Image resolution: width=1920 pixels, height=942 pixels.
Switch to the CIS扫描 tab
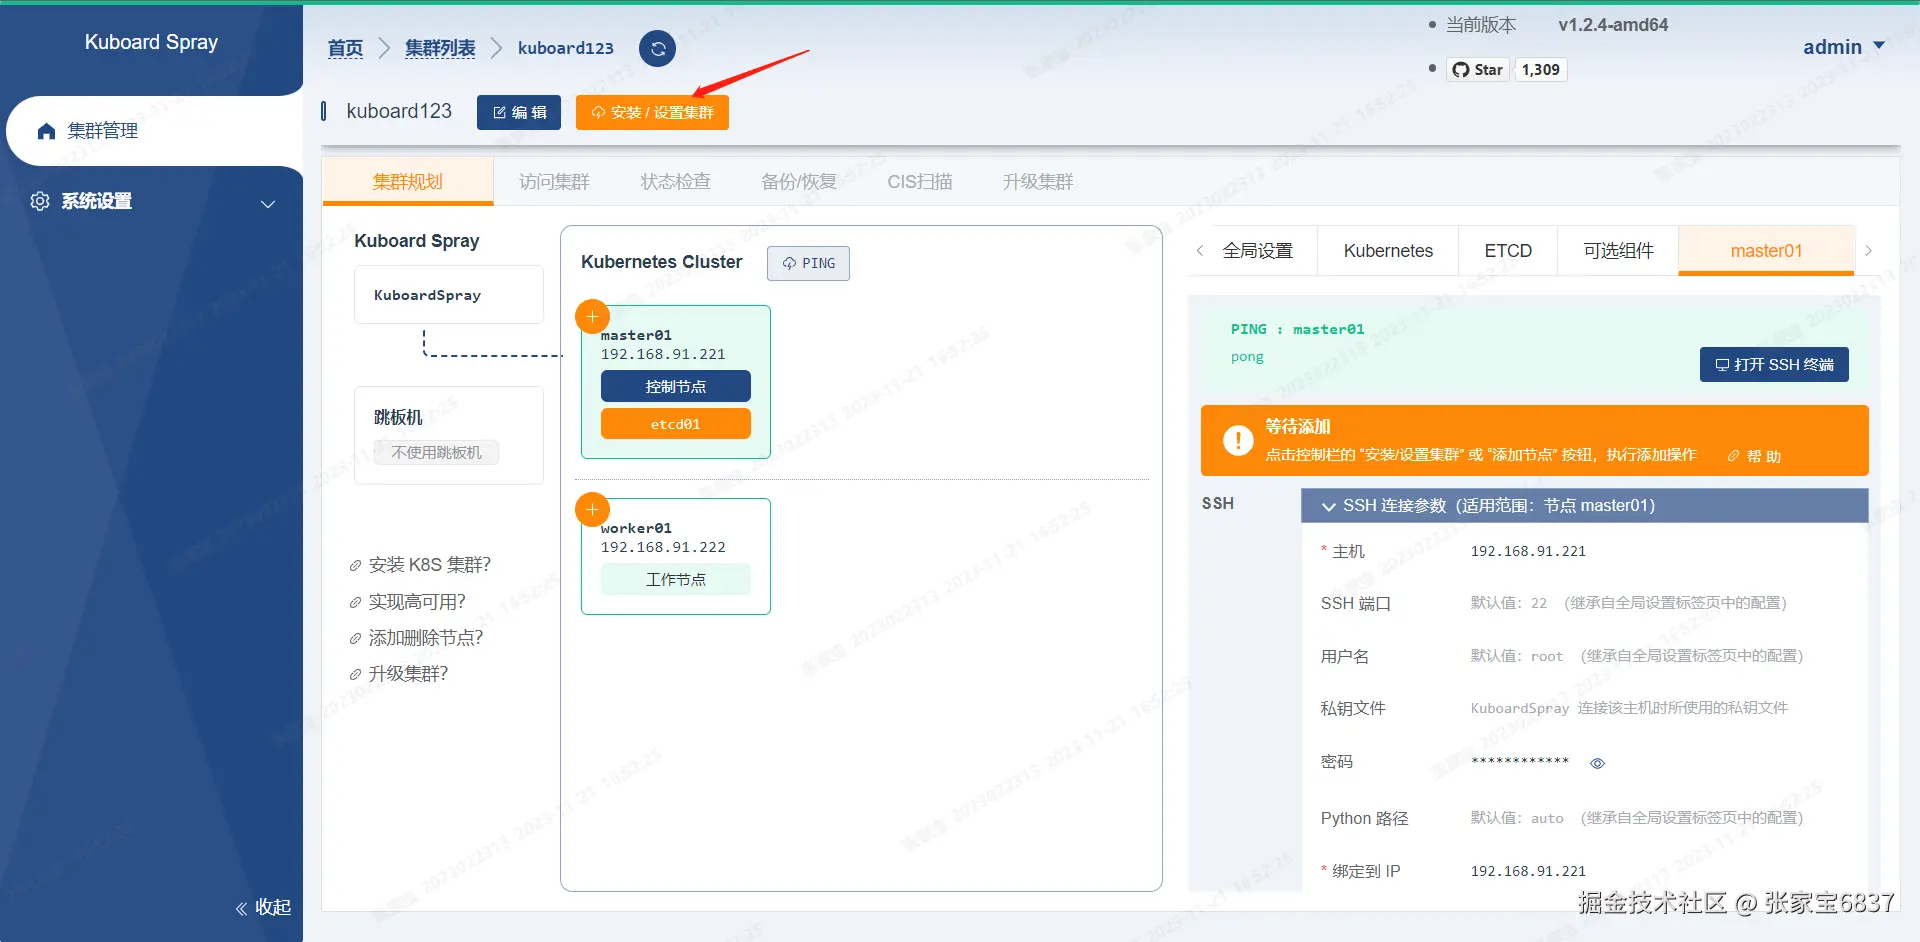(x=920, y=181)
